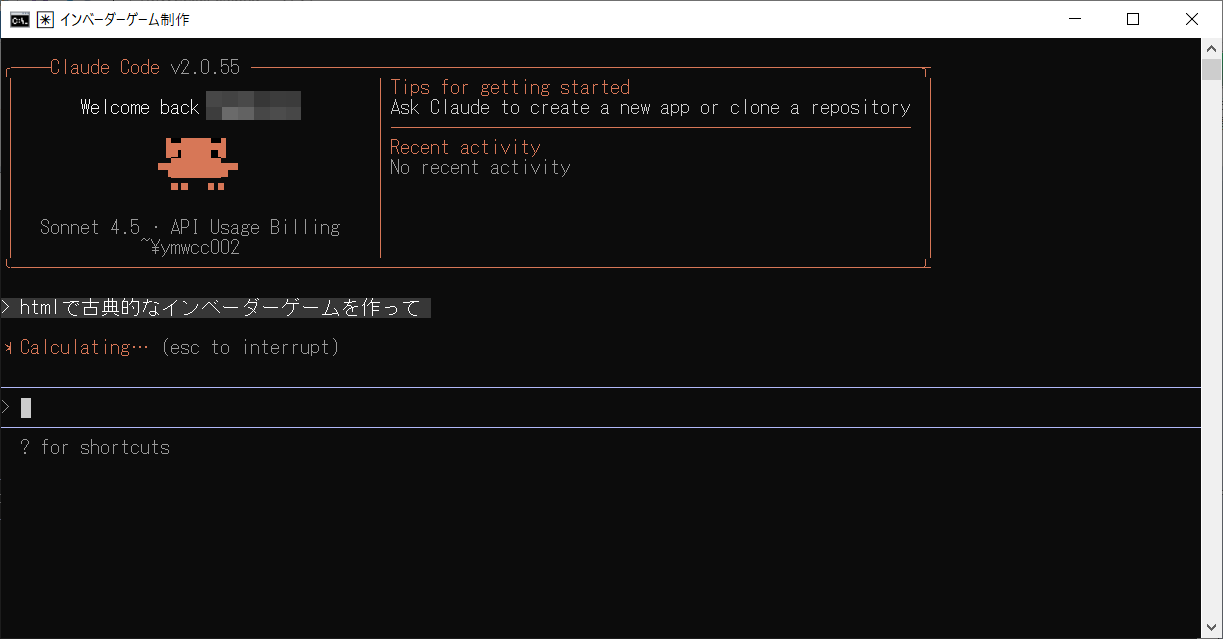Screen dimensions: 1223x639
Task: Click the asterisk icon in the title bar
Action: point(45,19)
